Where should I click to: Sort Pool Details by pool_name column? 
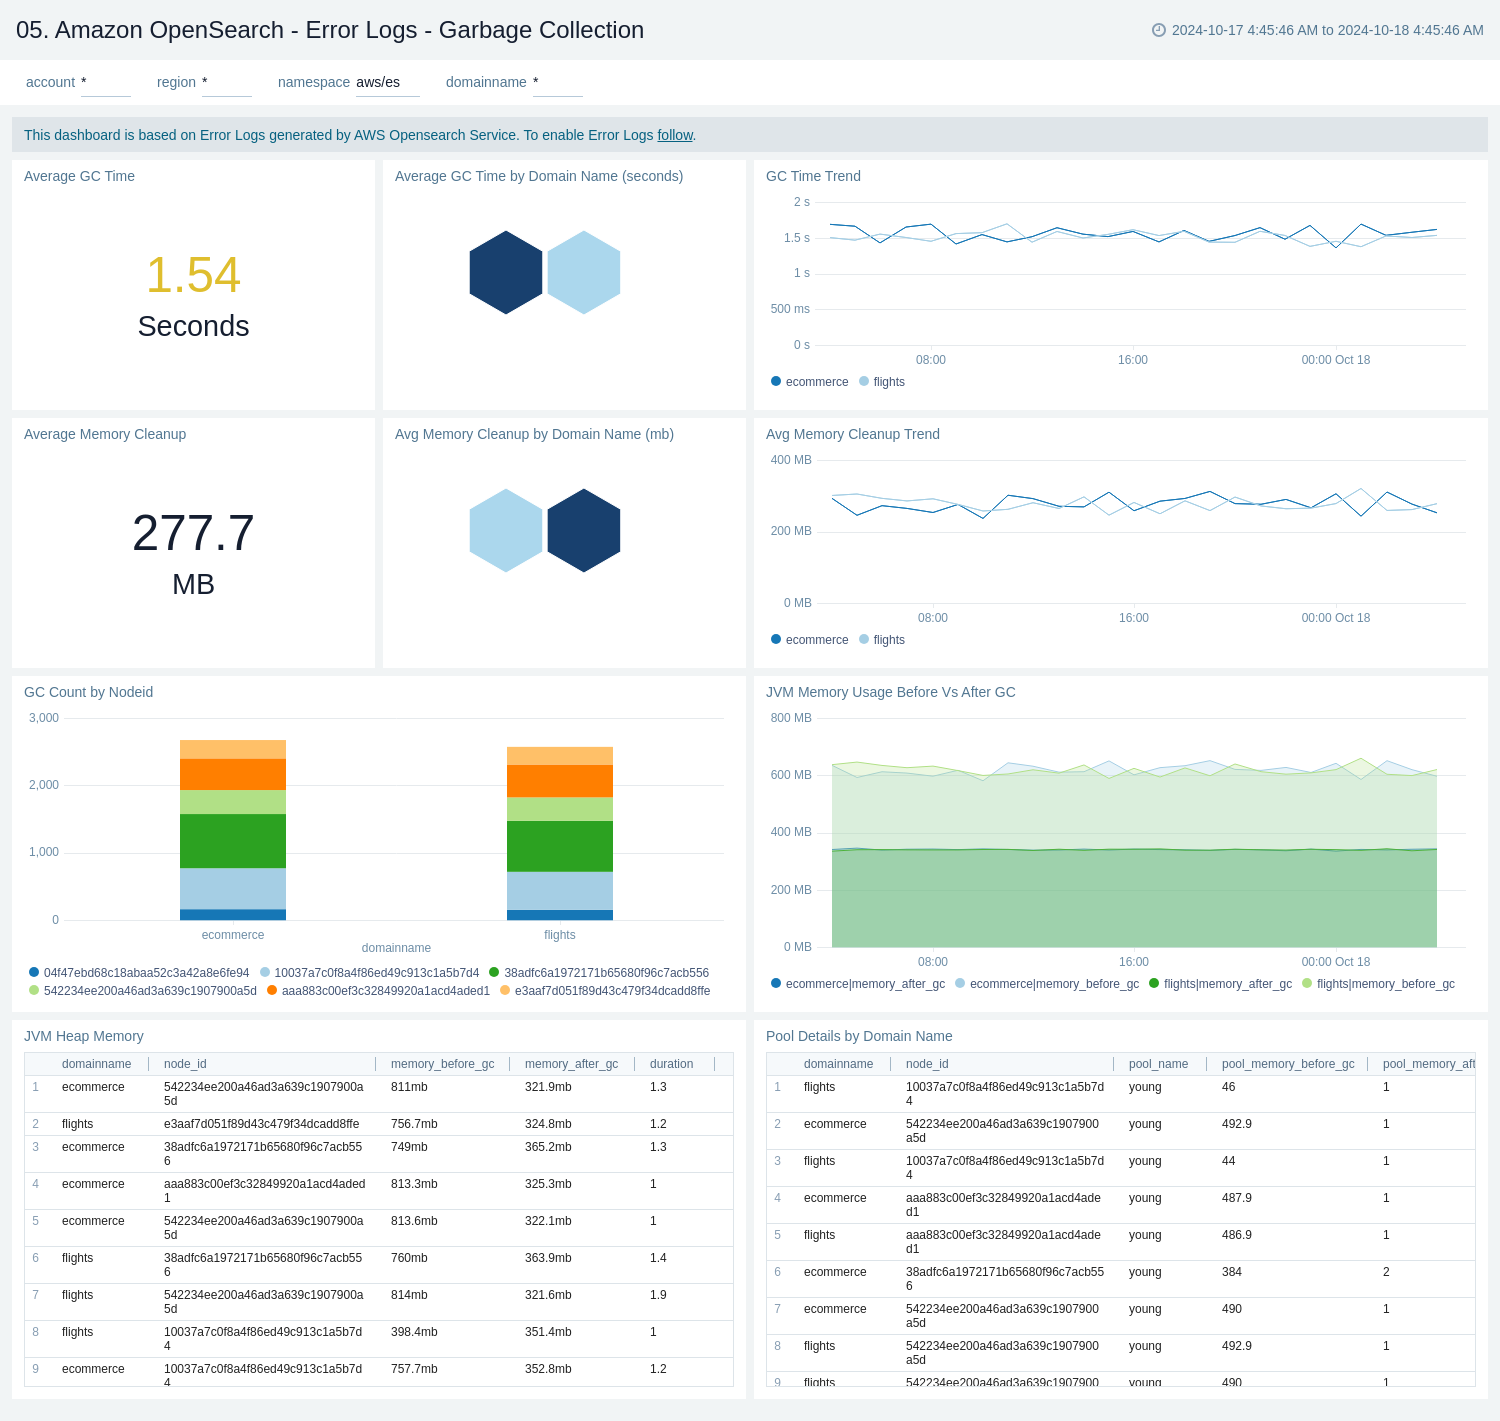1158,1064
